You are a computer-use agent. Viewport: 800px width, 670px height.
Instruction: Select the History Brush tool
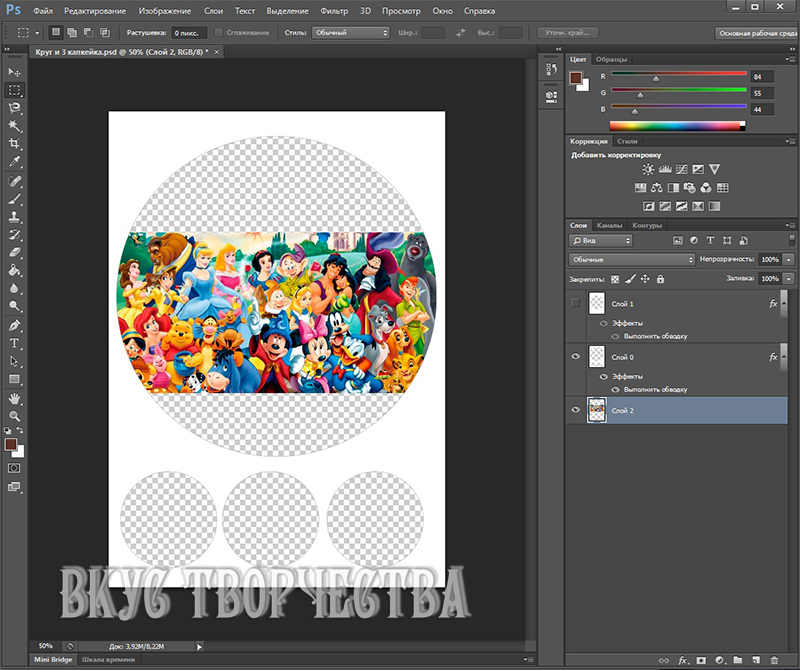pyautogui.click(x=14, y=235)
